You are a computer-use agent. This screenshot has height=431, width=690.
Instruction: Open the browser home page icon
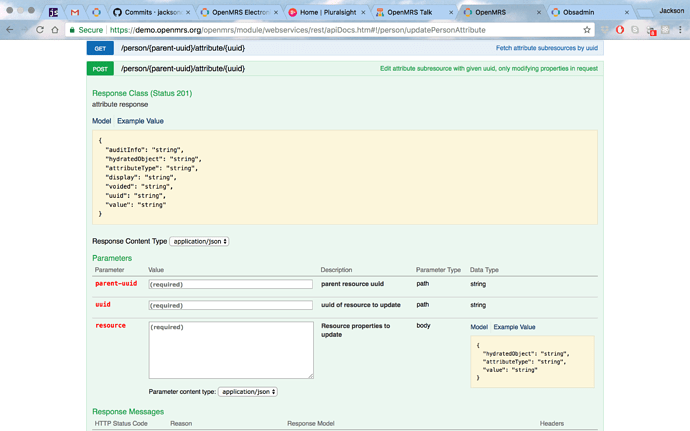point(55,30)
